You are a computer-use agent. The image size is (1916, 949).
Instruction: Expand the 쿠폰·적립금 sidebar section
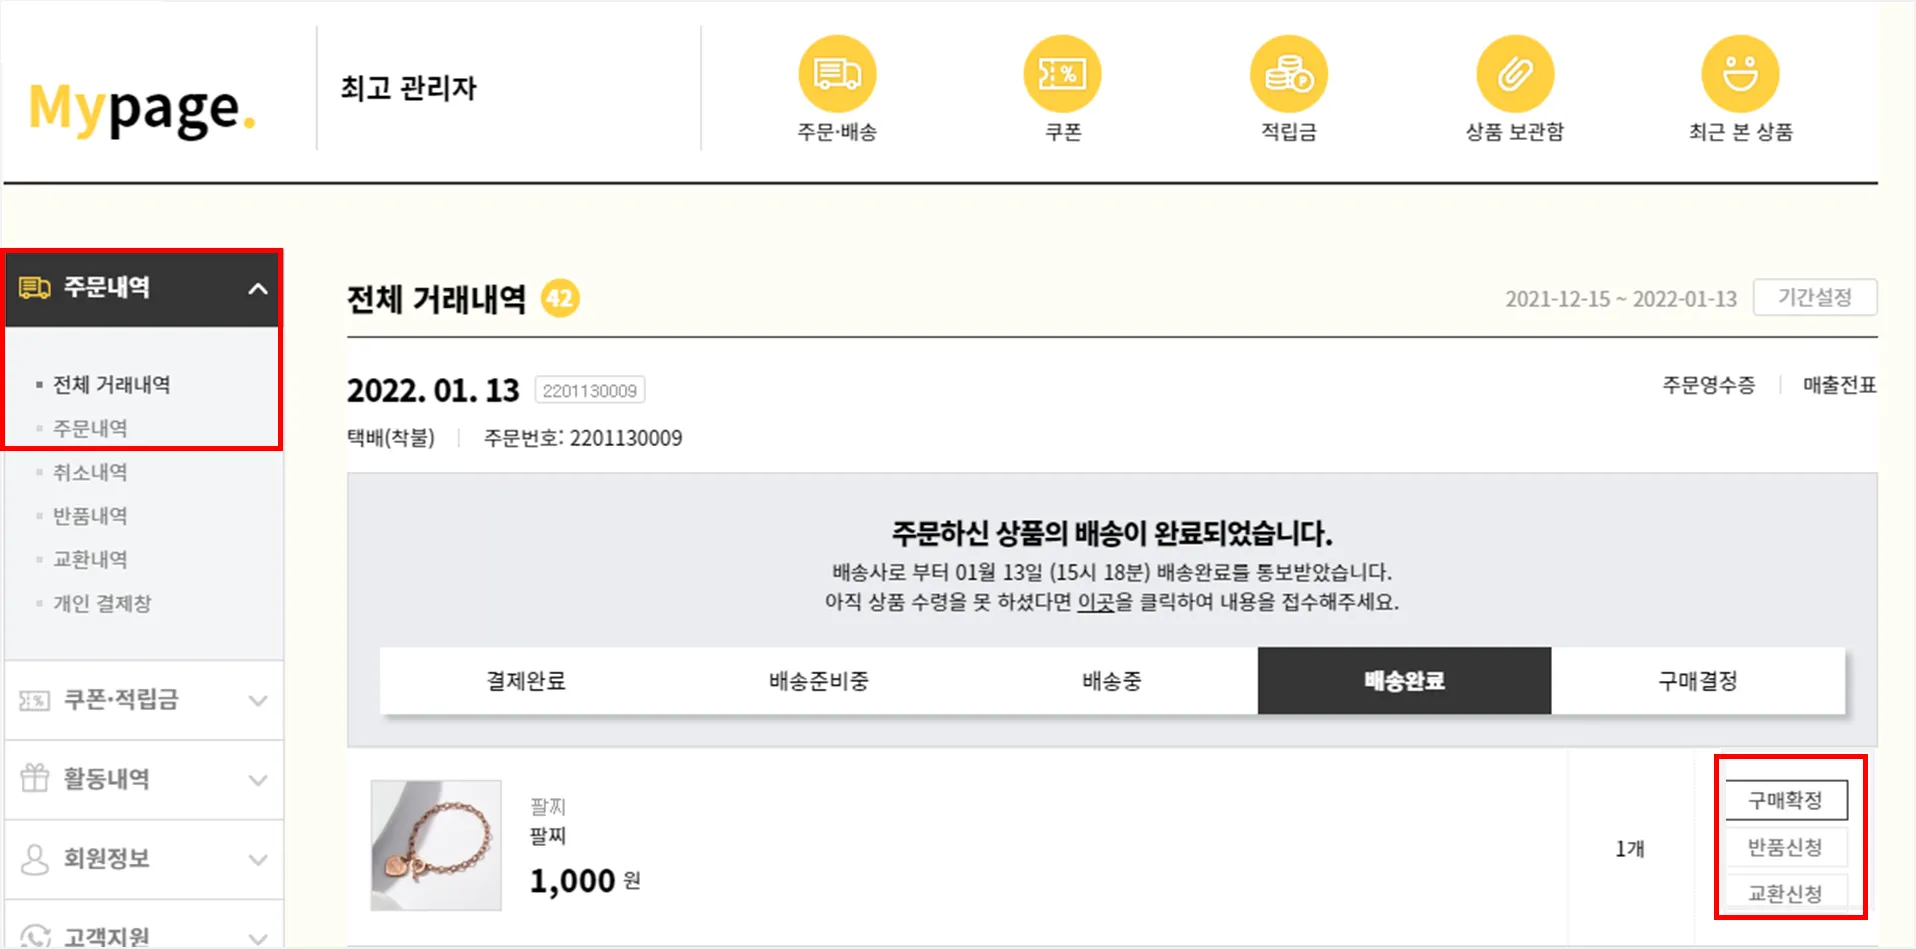coord(258,700)
